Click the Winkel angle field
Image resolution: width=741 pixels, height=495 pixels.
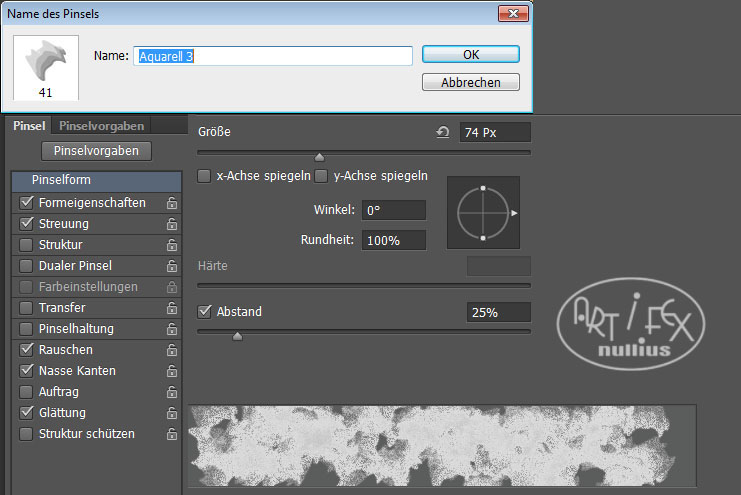coord(394,210)
